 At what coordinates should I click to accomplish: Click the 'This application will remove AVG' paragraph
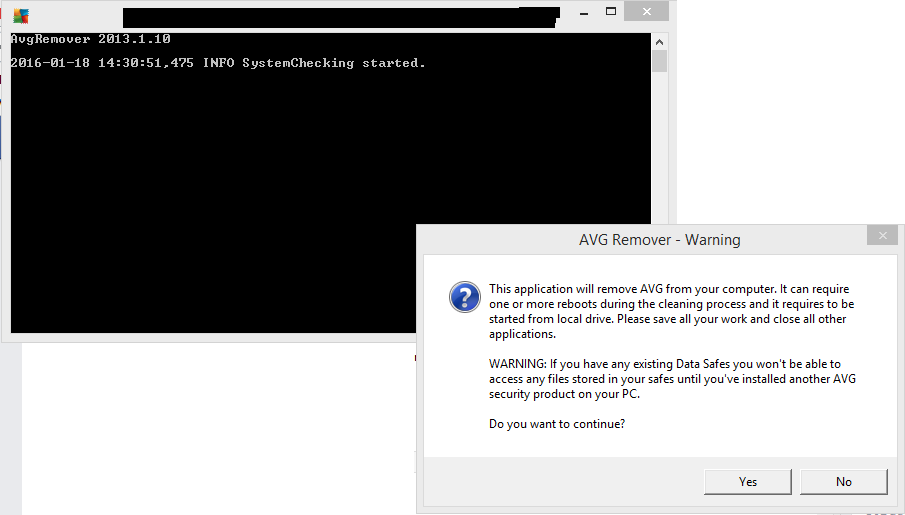pyautogui.click(x=671, y=311)
